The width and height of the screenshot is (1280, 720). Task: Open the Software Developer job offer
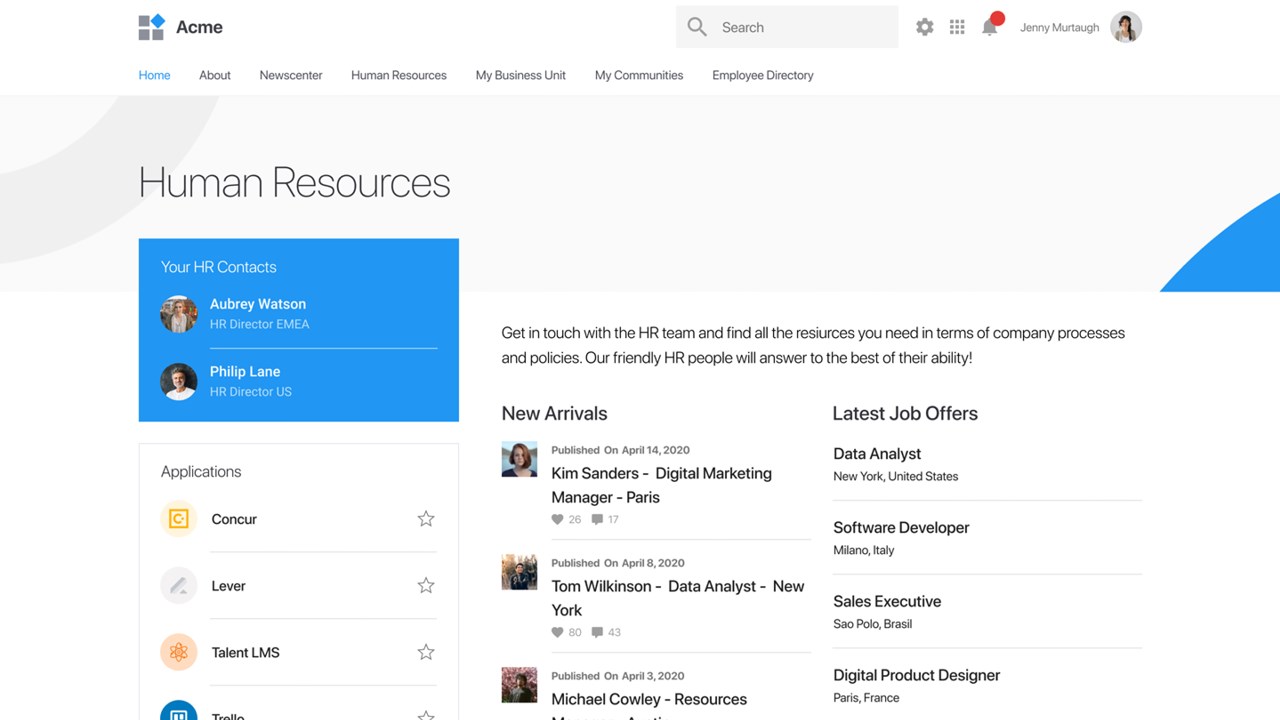[x=901, y=528]
